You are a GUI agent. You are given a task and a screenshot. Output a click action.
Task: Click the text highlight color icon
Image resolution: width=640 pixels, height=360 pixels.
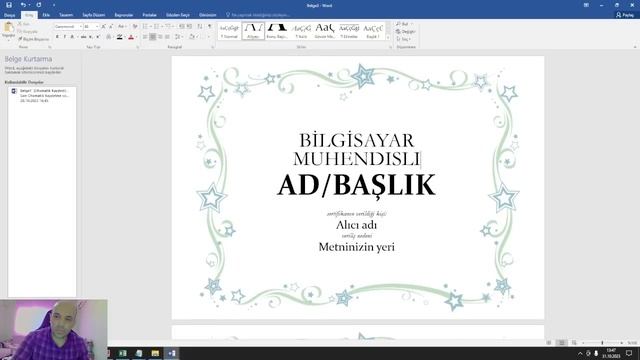[119, 37]
